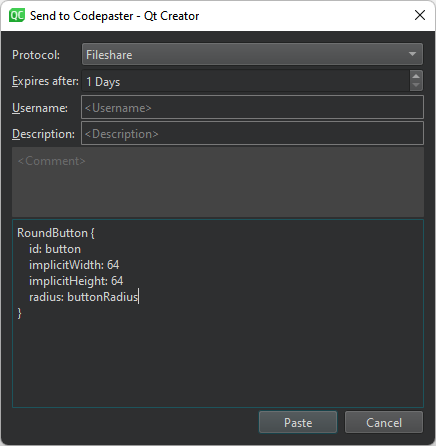Open the Protocol dropdown showing Fileshare
Screen dimensions: 436x446
click(252, 54)
